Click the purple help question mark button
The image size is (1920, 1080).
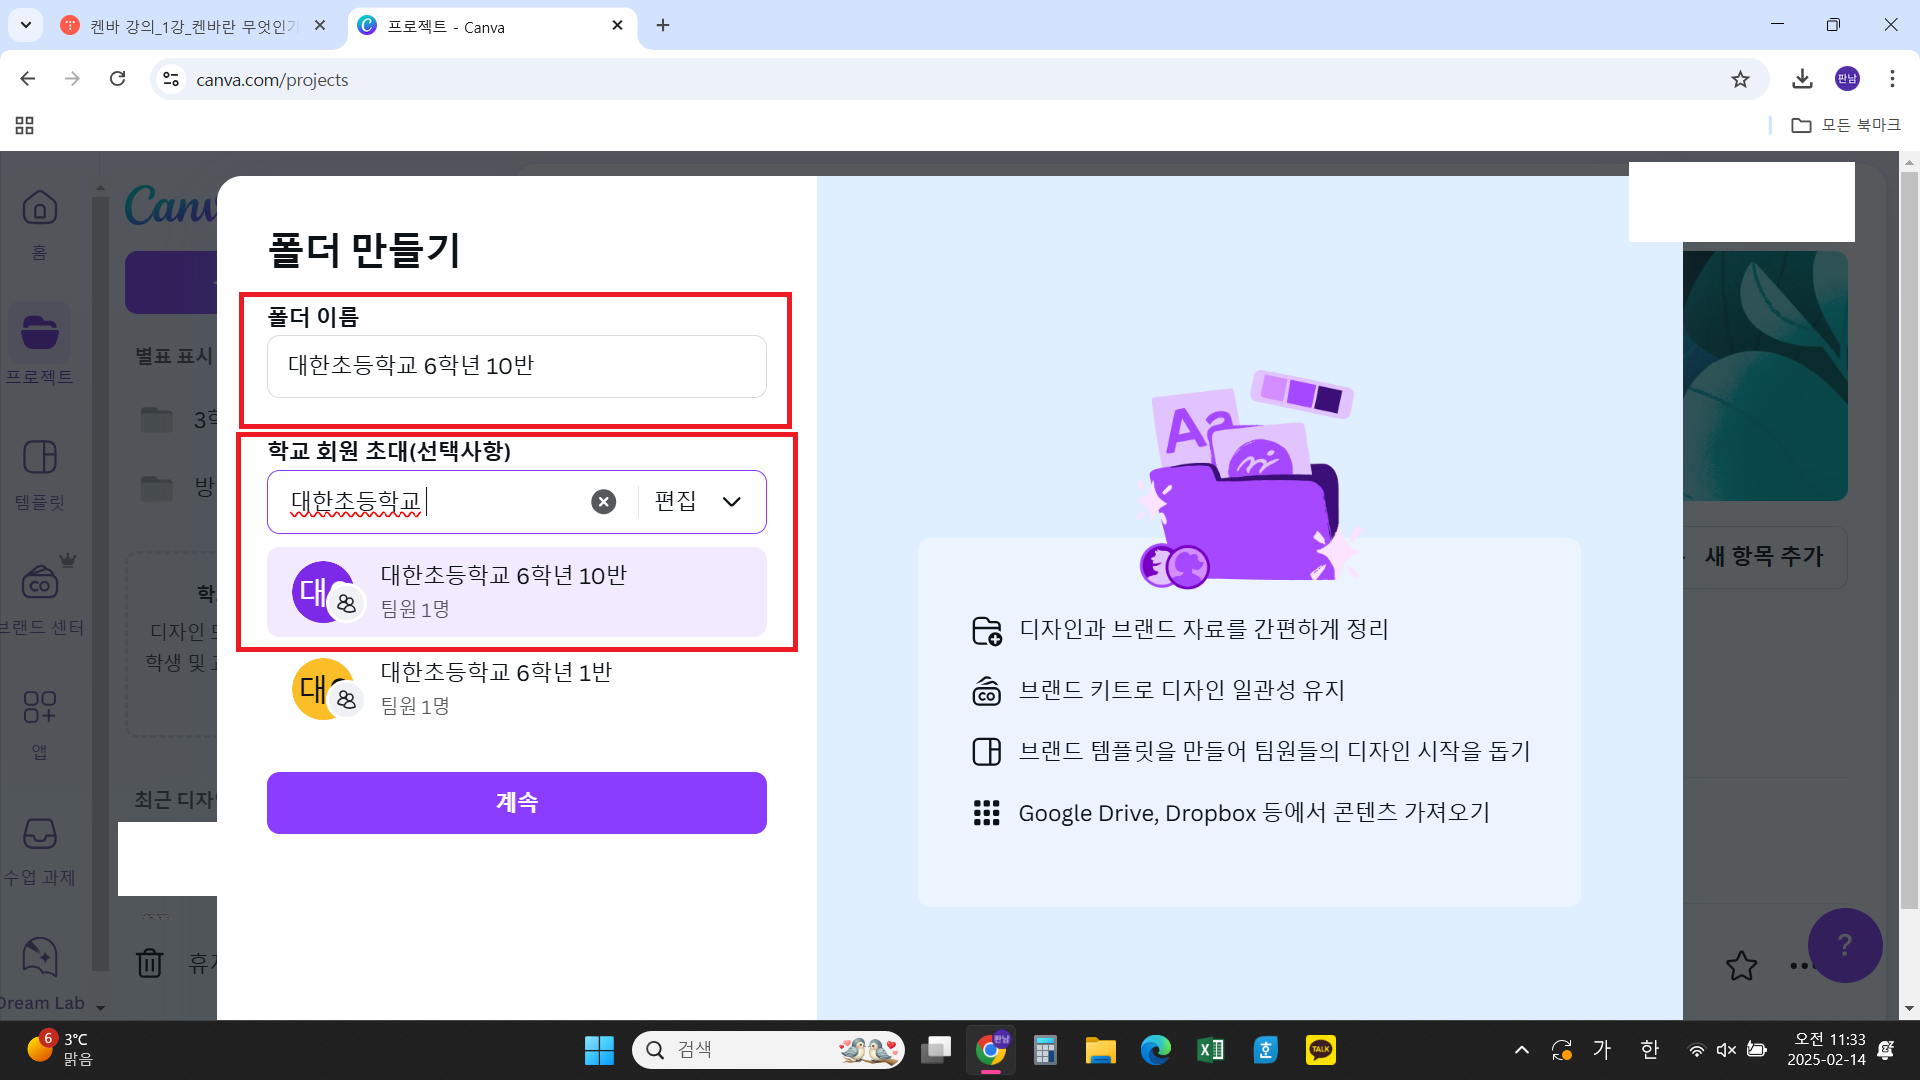(1845, 945)
